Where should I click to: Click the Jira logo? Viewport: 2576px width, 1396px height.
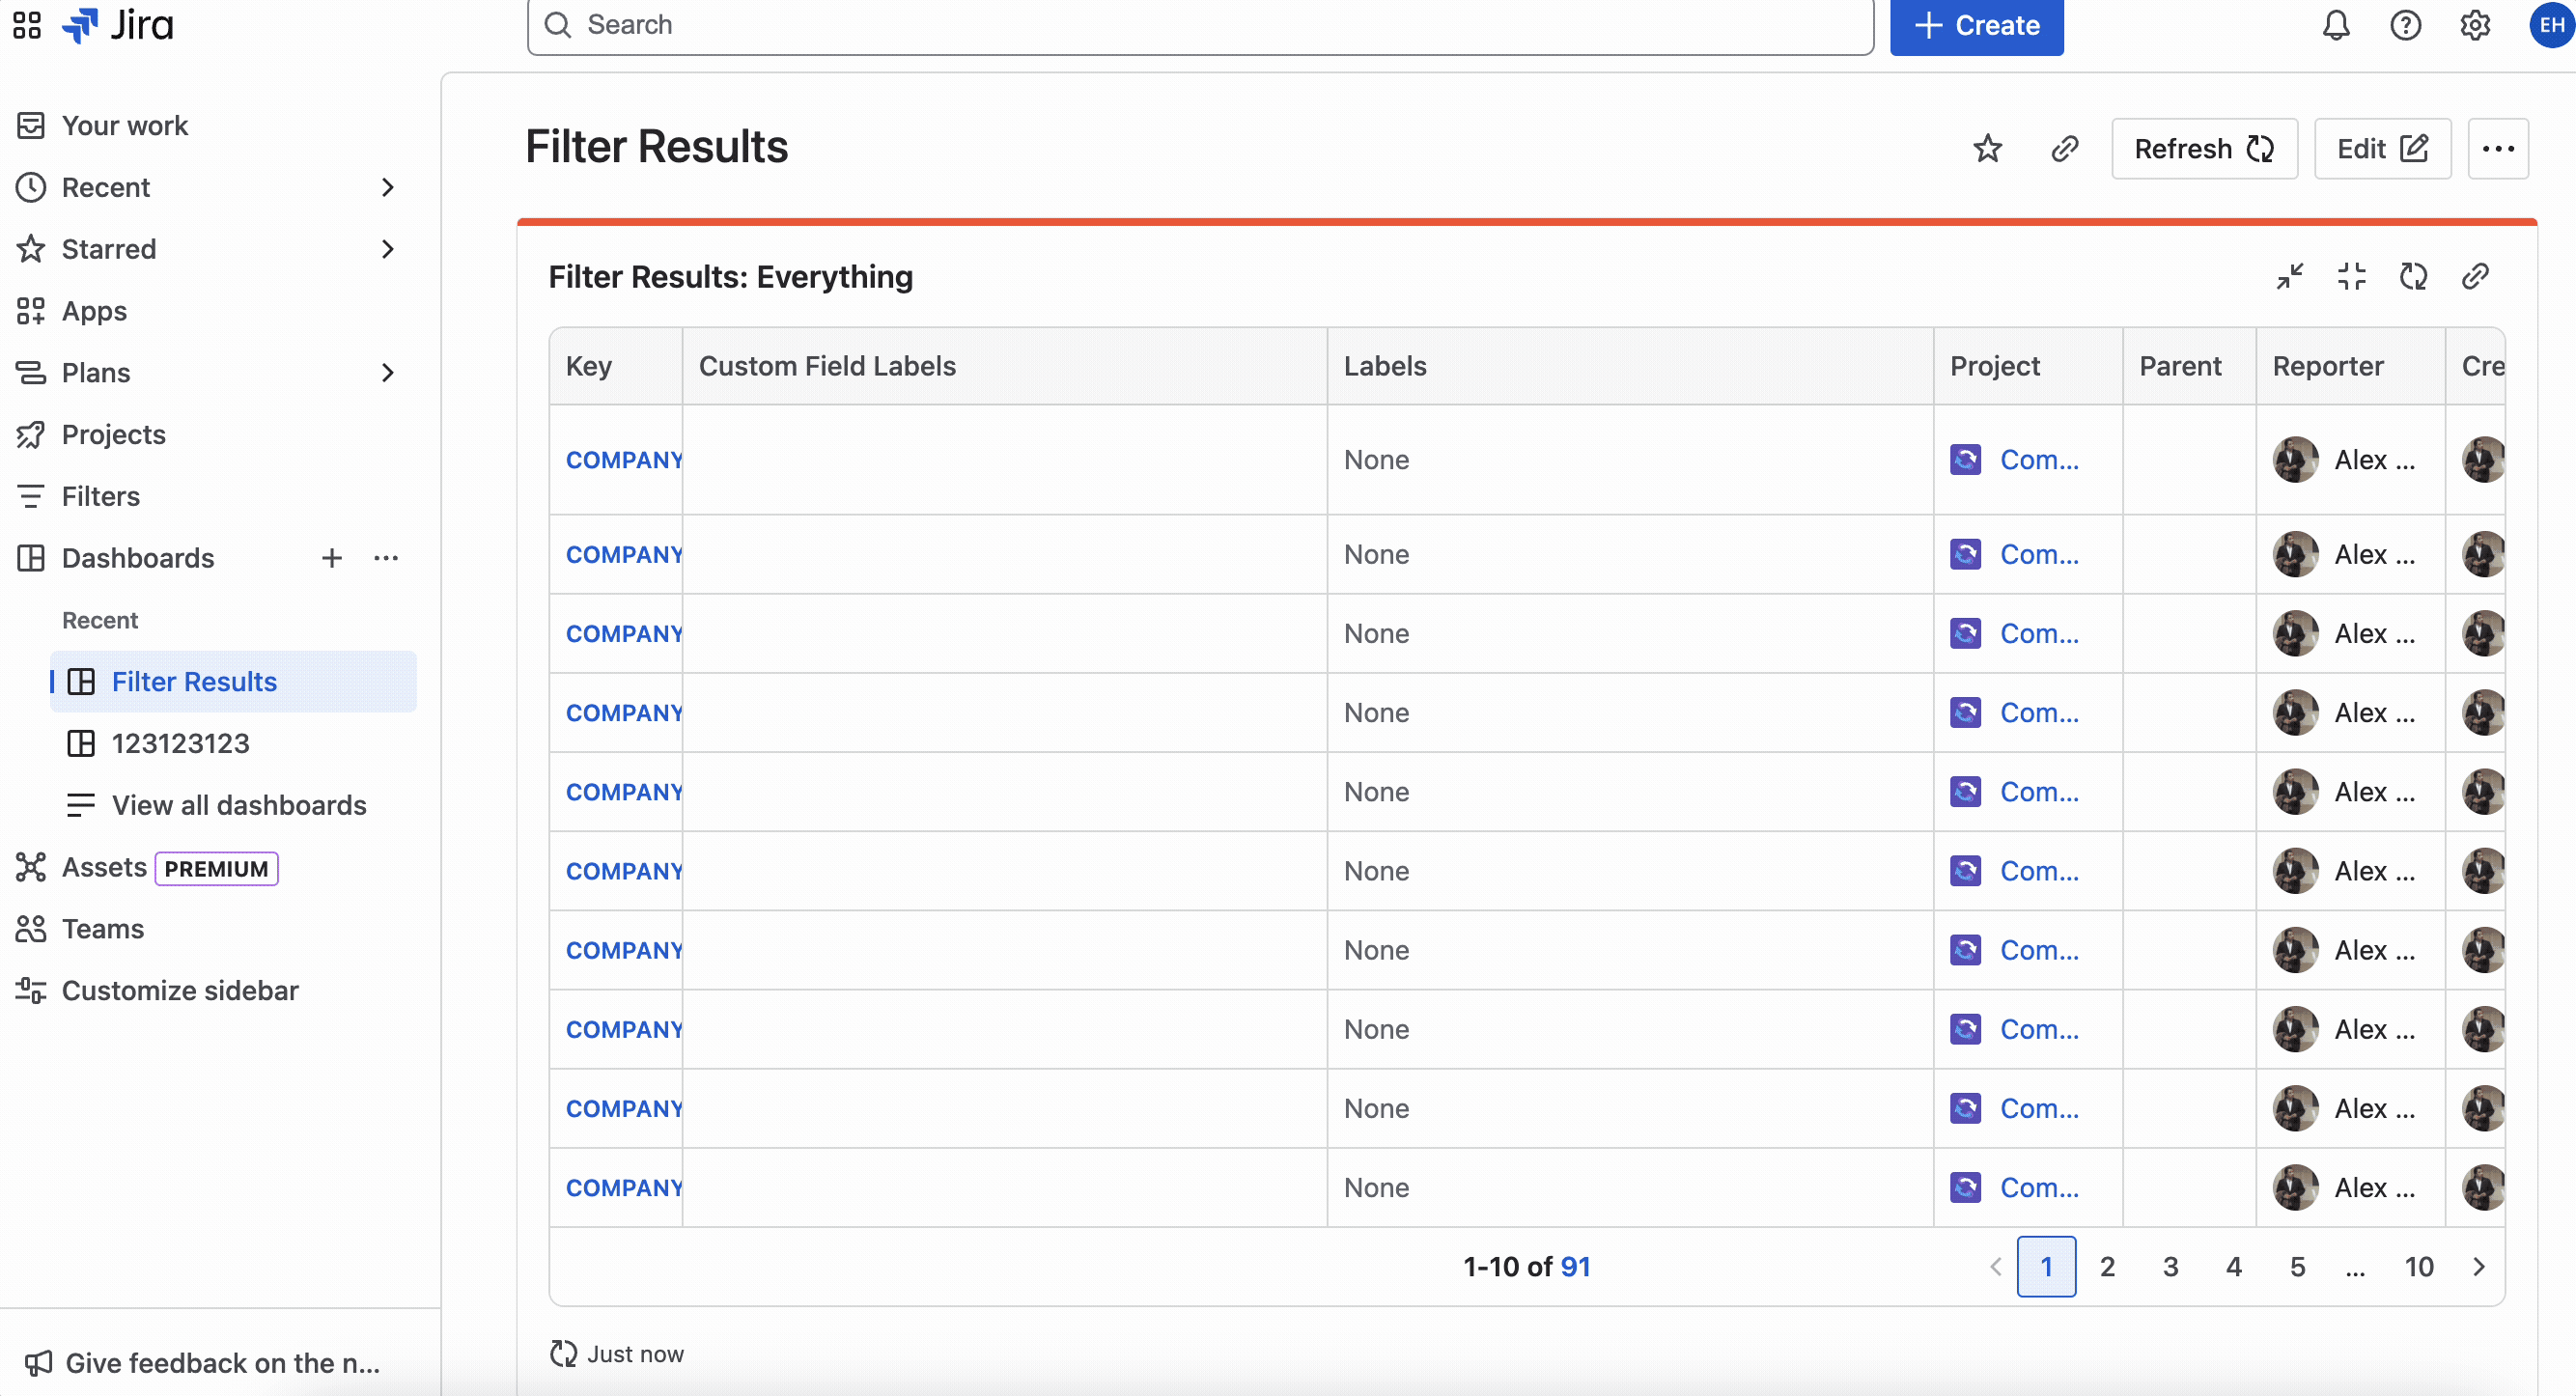(x=118, y=25)
